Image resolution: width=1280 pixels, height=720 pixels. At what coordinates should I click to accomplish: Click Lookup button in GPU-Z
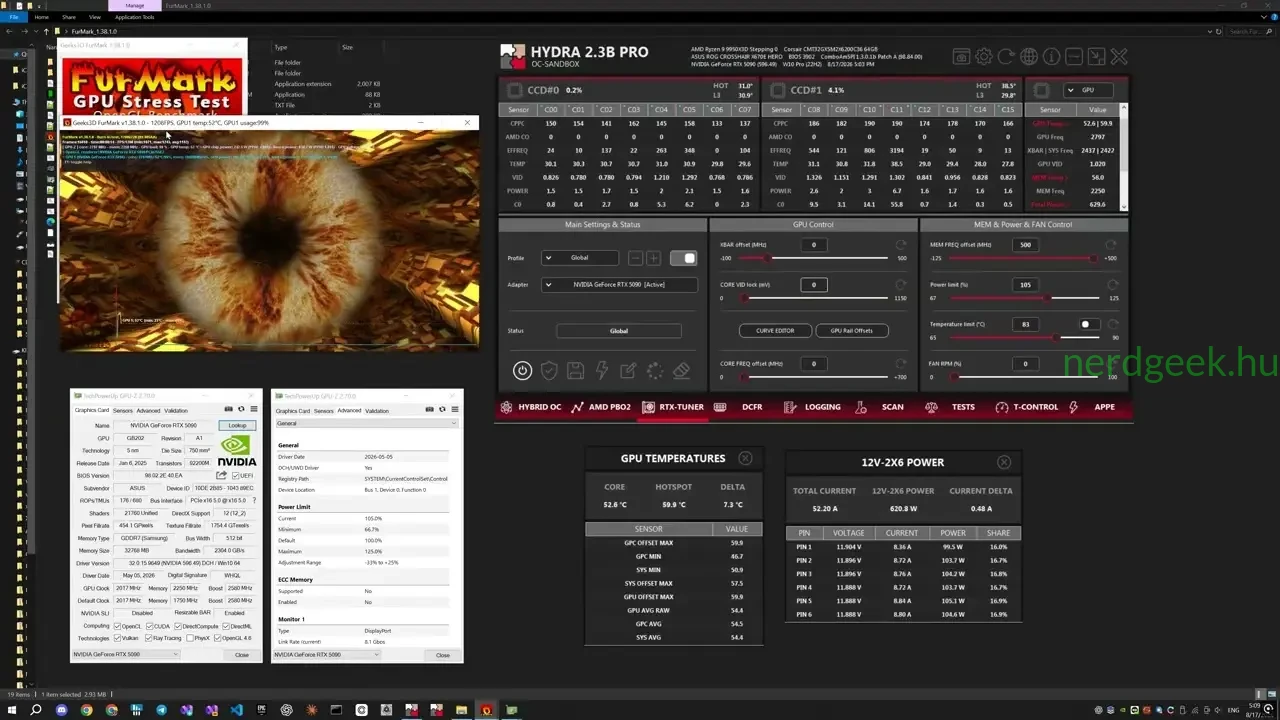[x=237, y=425]
